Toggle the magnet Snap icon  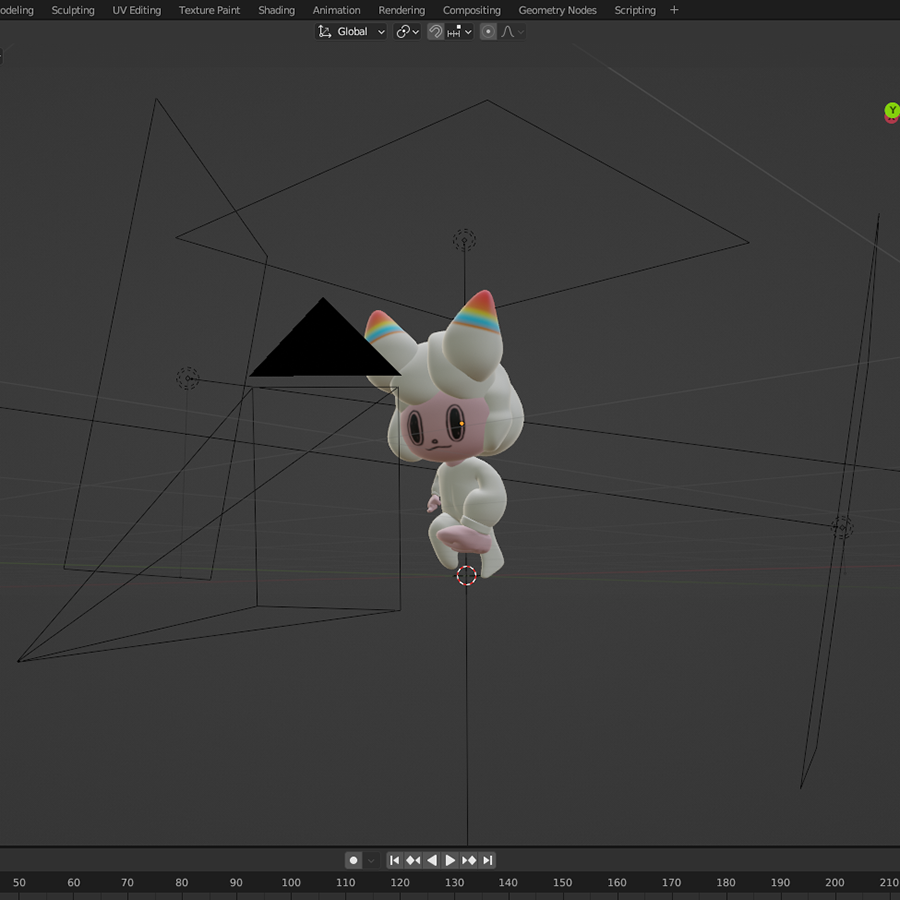tap(436, 32)
